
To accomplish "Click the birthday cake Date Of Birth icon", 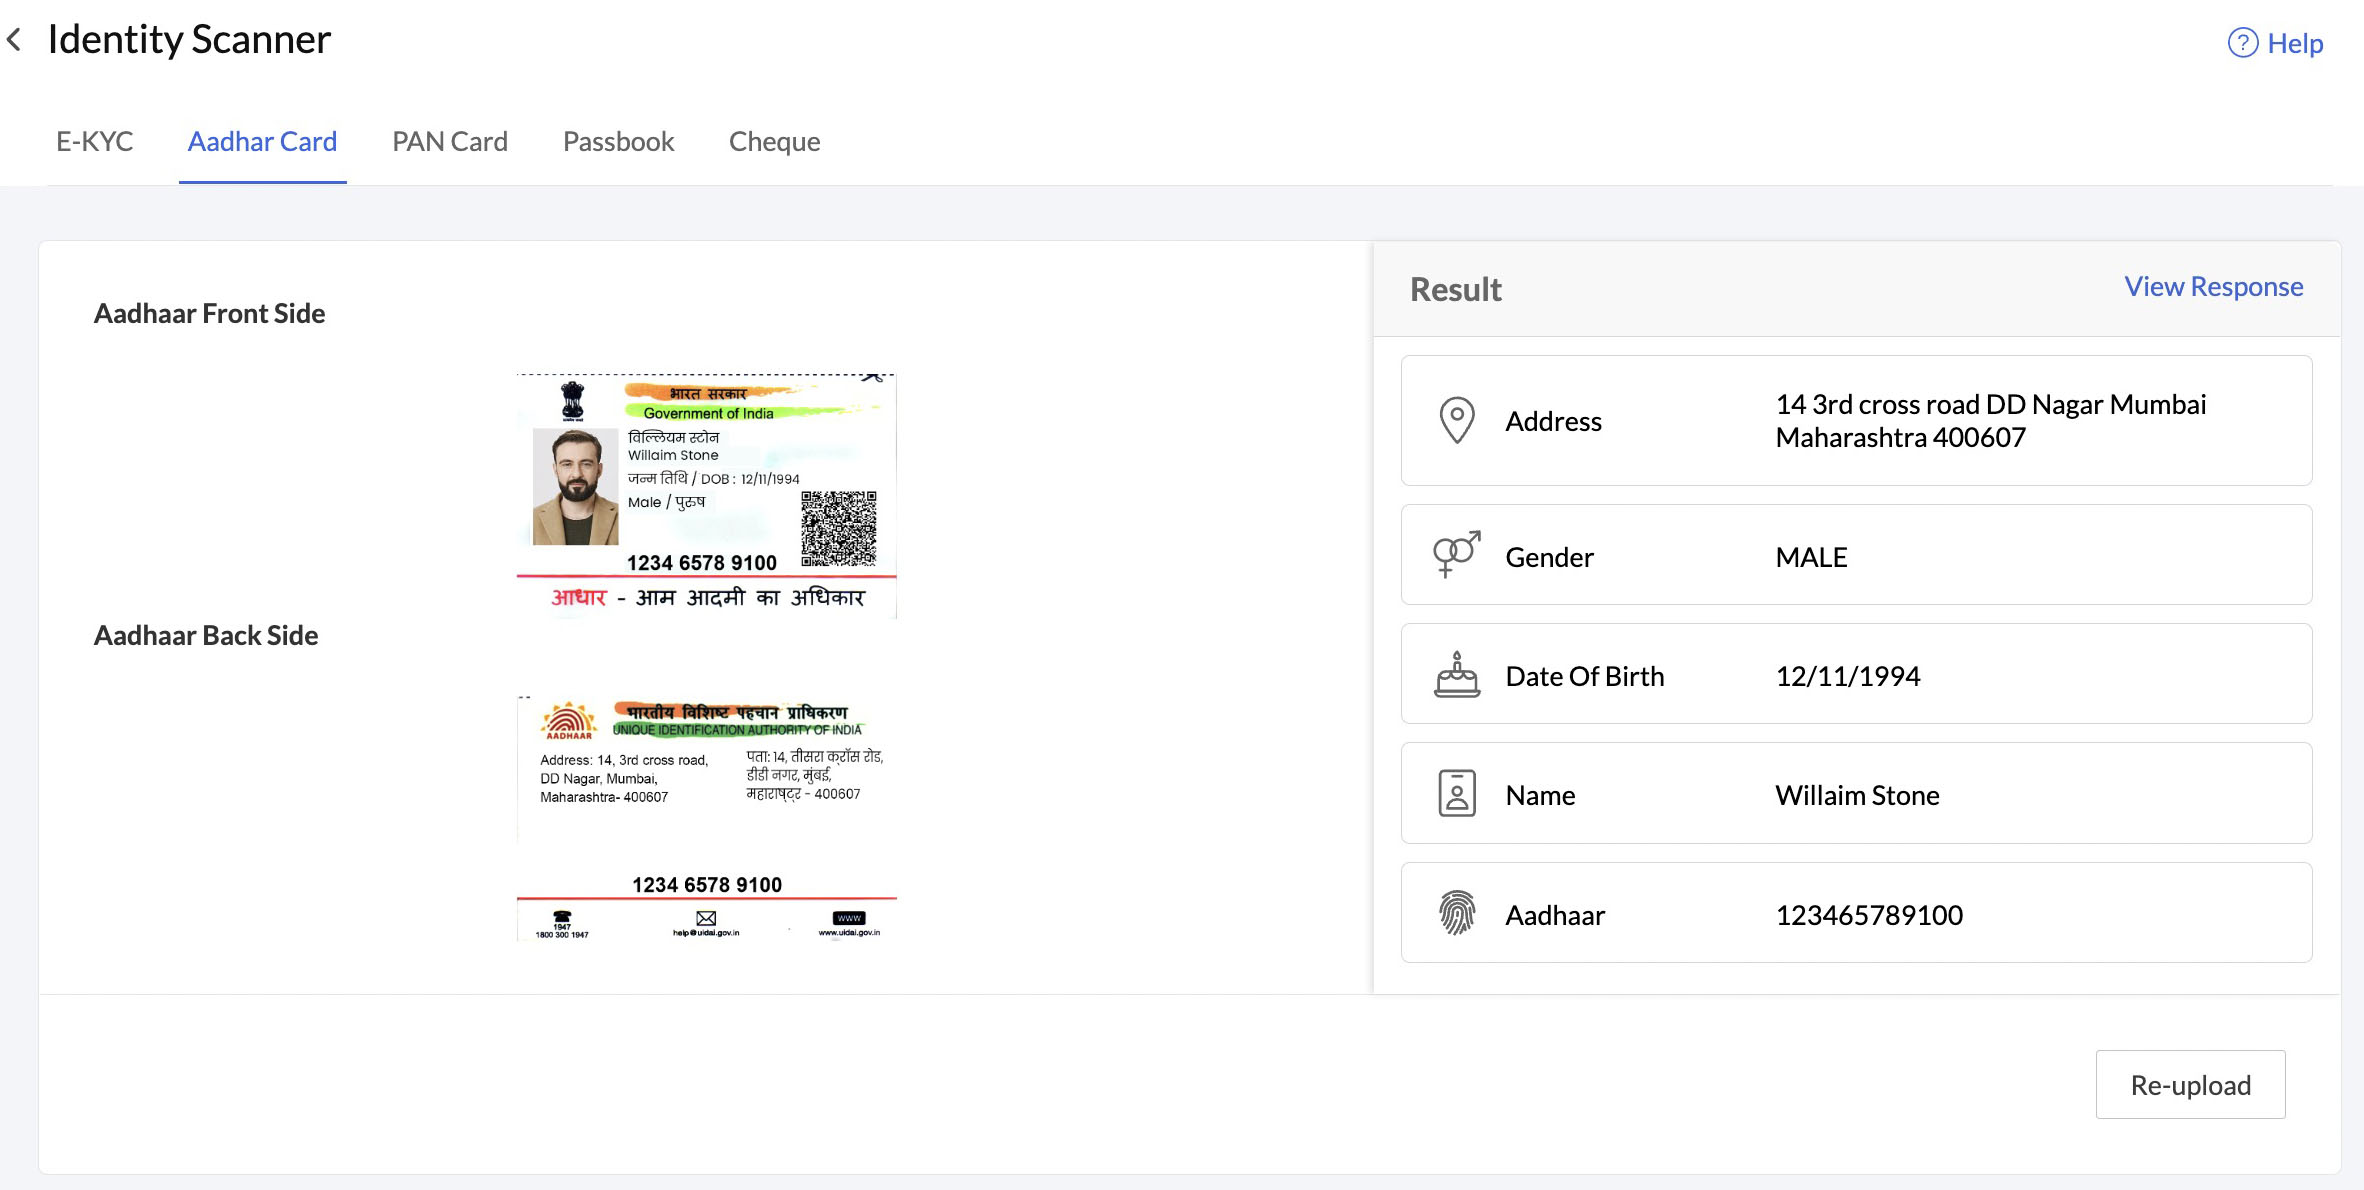I will tap(1457, 675).
